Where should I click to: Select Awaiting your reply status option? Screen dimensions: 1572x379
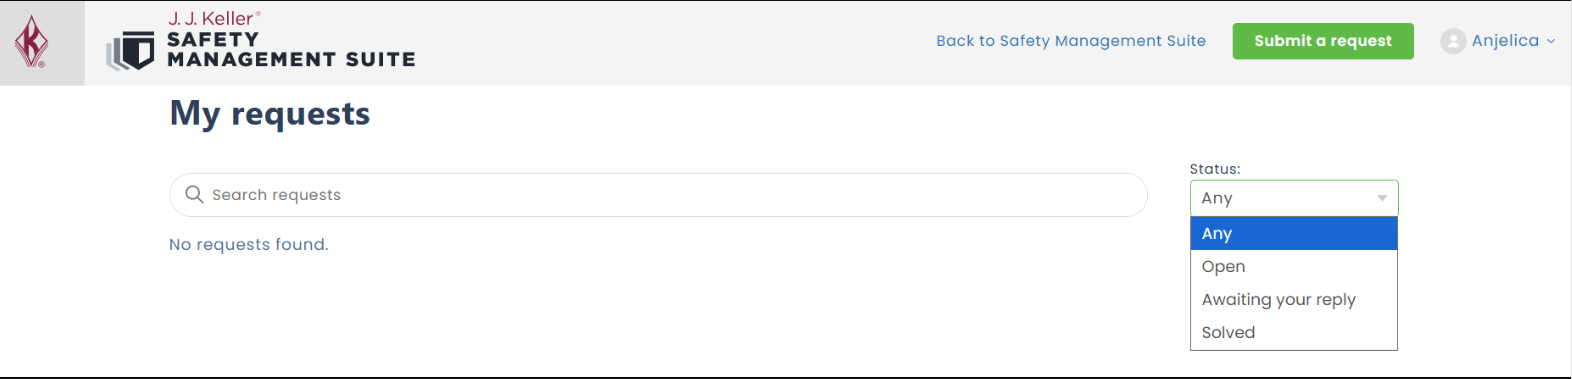[x=1294, y=299]
